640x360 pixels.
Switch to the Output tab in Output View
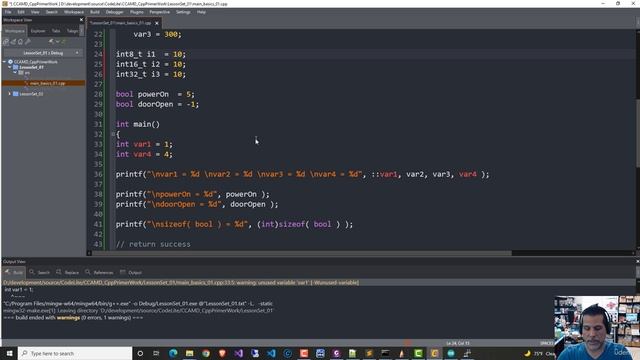131,272
